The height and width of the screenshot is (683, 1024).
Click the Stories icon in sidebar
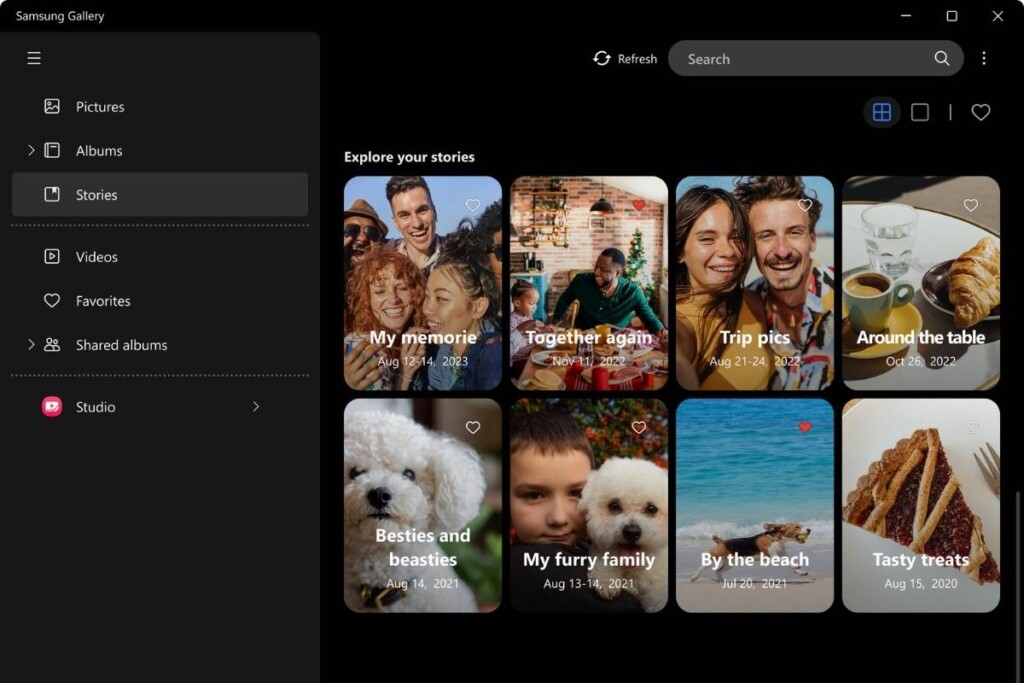point(52,194)
